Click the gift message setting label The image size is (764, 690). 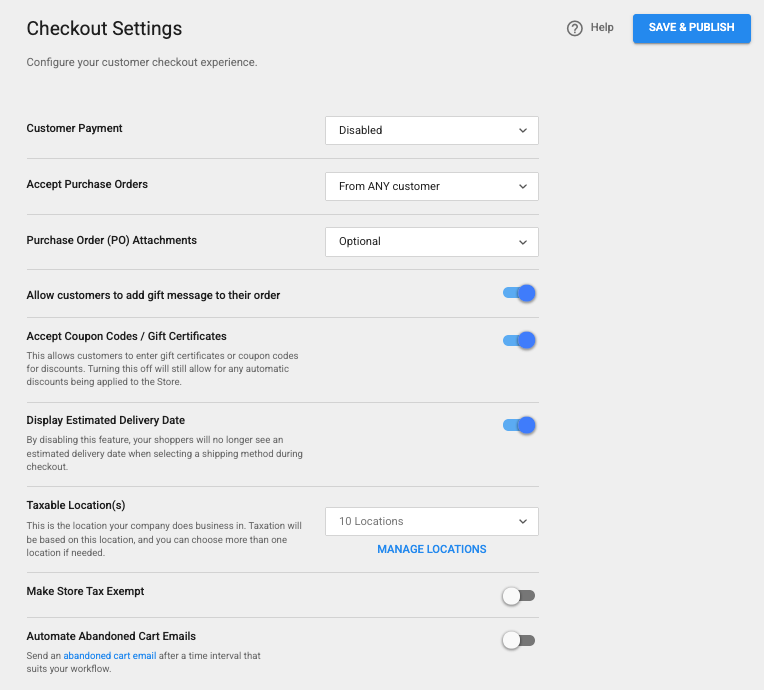(x=153, y=295)
